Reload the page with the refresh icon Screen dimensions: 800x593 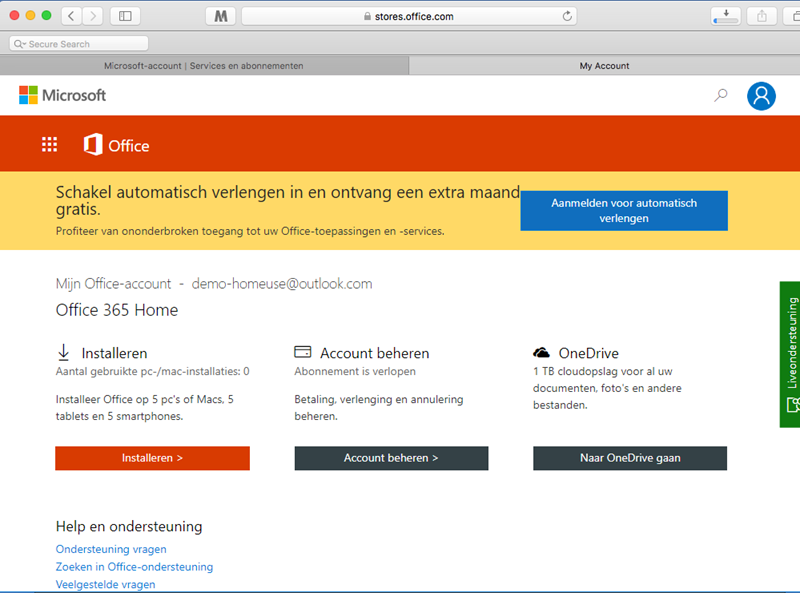point(568,16)
